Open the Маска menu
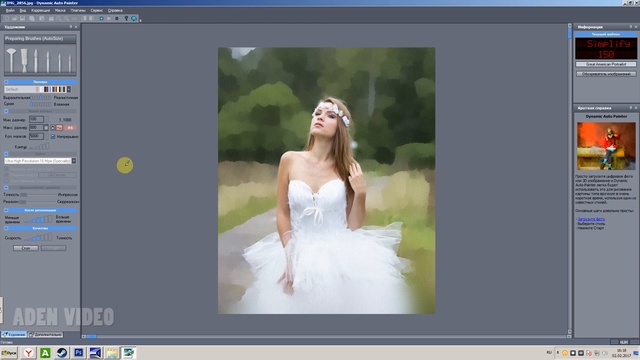The image size is (640, 360). tap(60, 10)
